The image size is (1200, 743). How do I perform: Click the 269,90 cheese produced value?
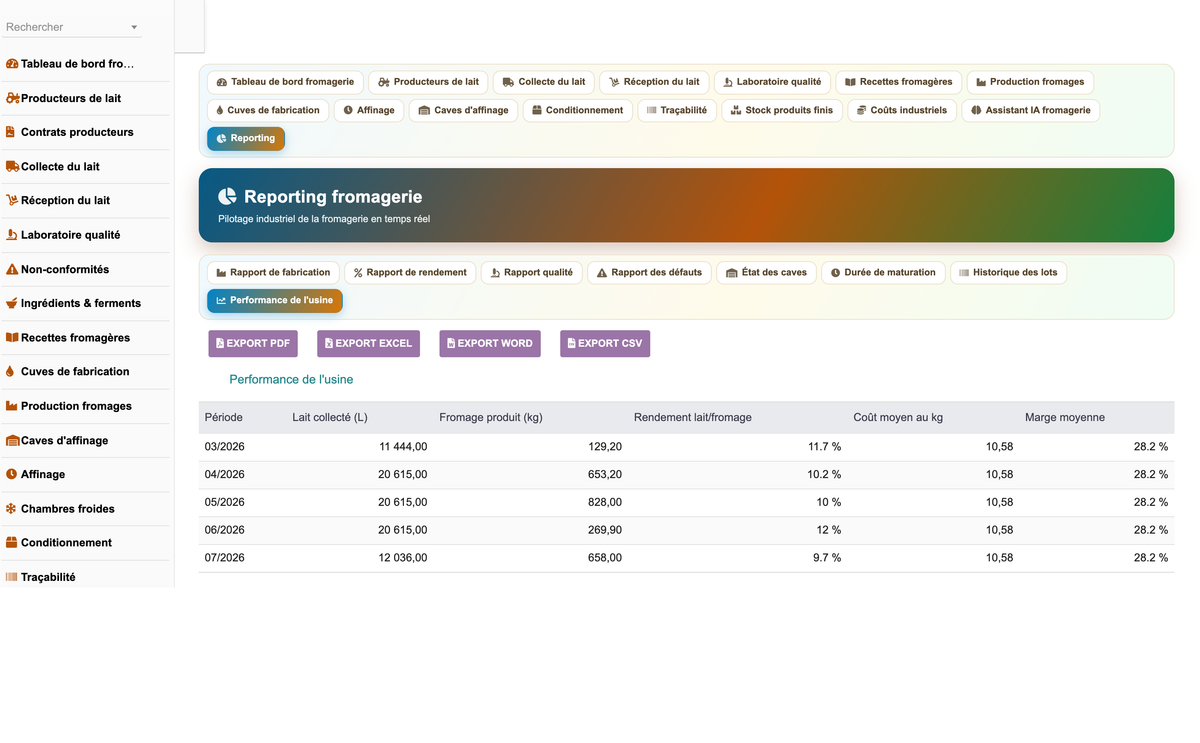605,530
